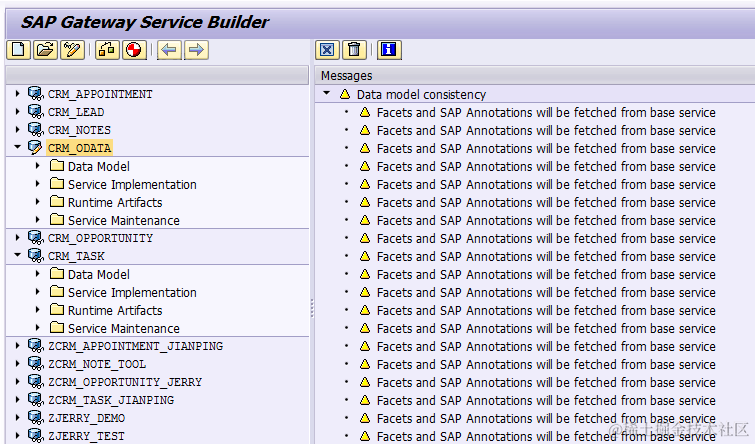Click the Open Project folder icon

46,50
